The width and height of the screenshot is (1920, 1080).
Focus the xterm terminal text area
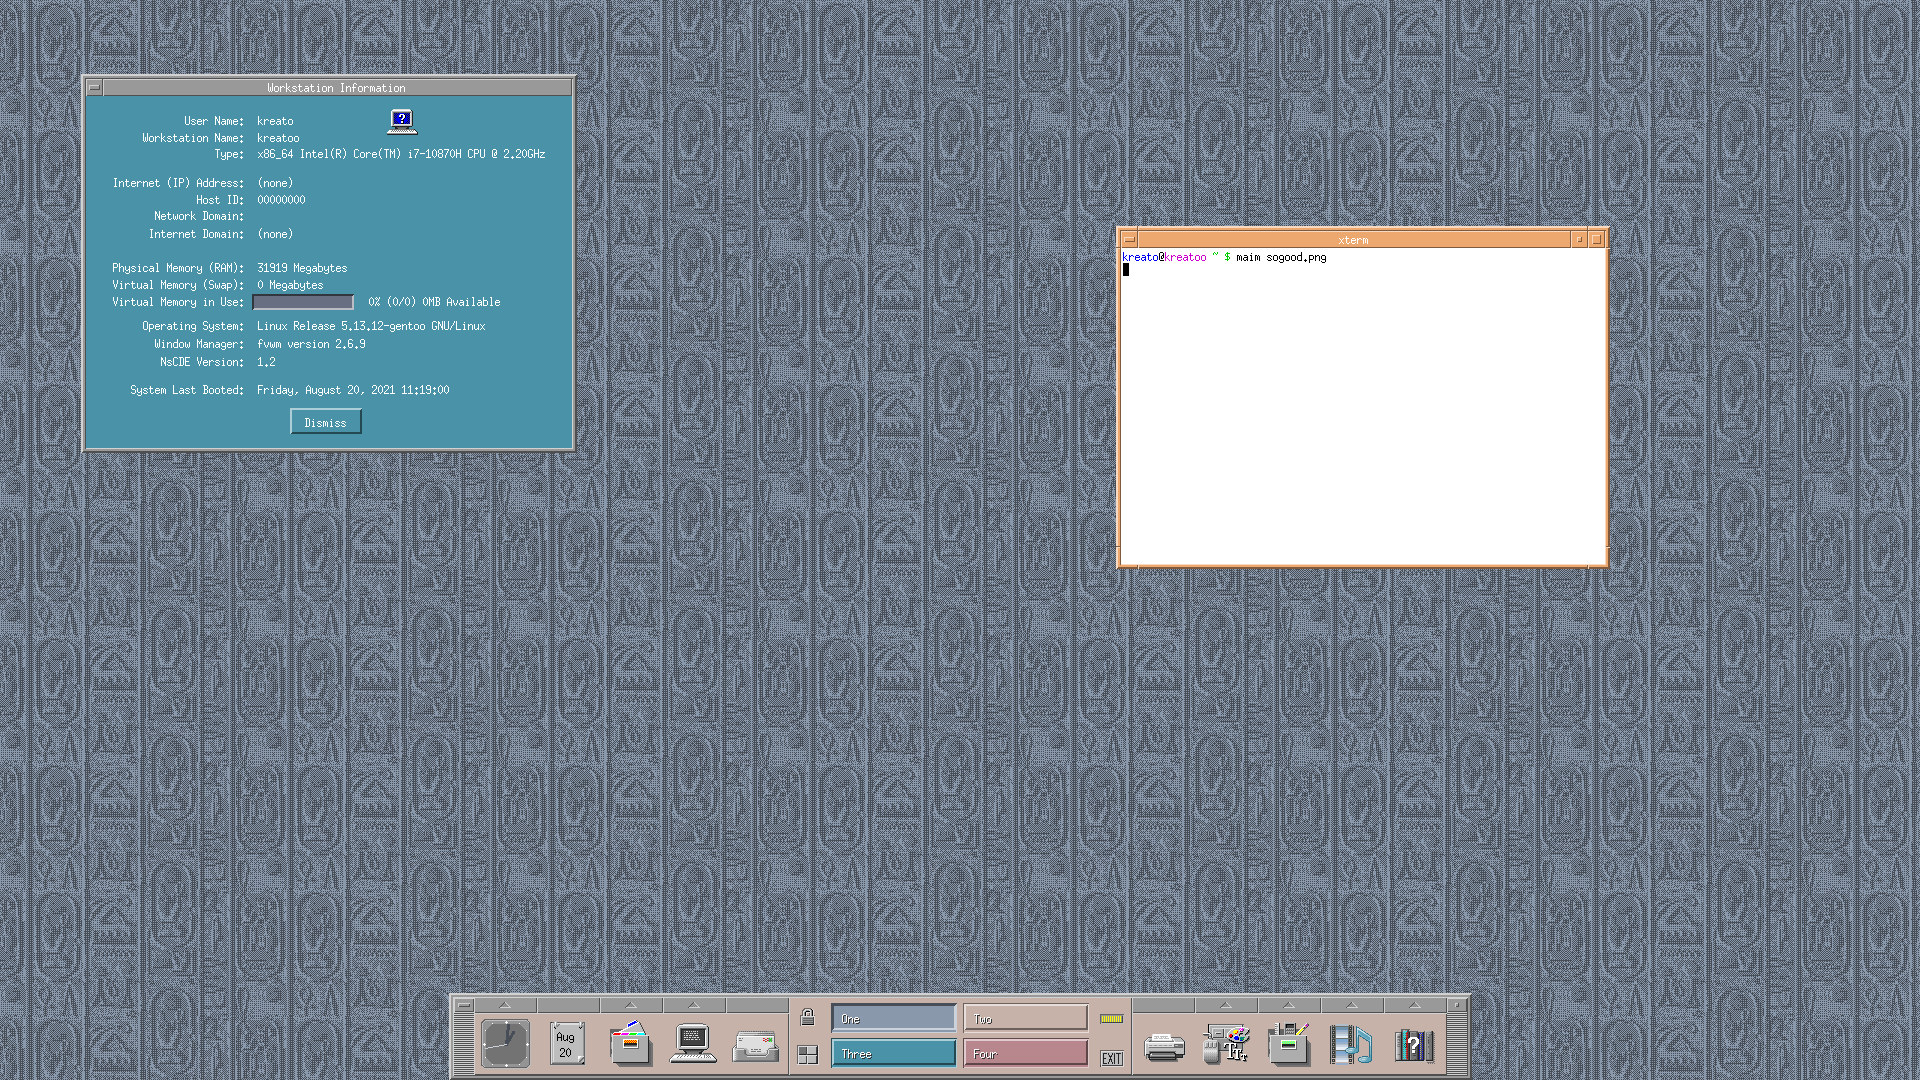click(x=1363, y=407)
